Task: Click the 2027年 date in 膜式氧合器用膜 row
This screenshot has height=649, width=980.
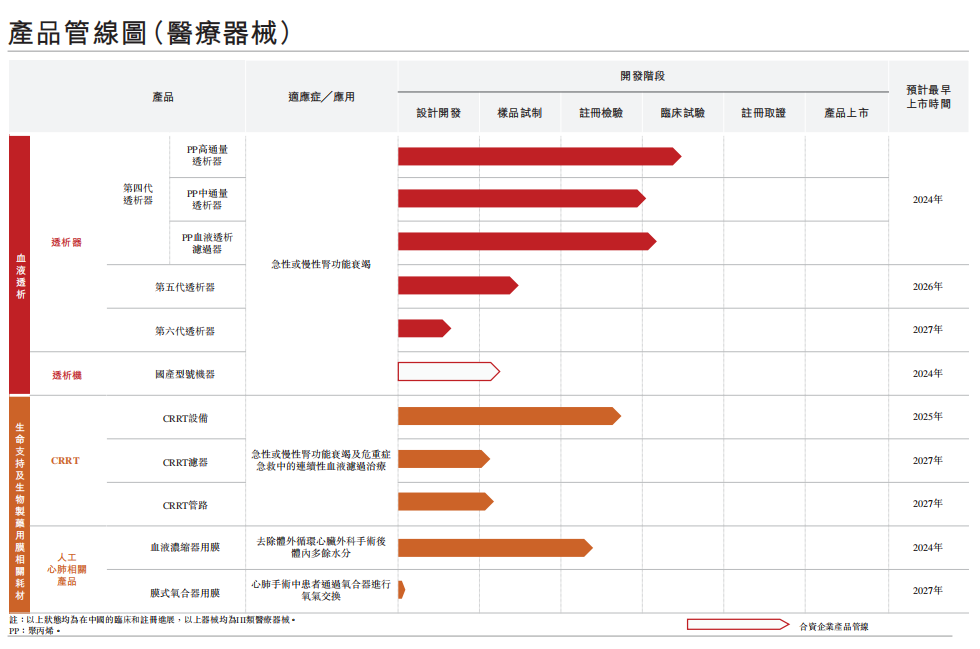Action: [928, 590]
